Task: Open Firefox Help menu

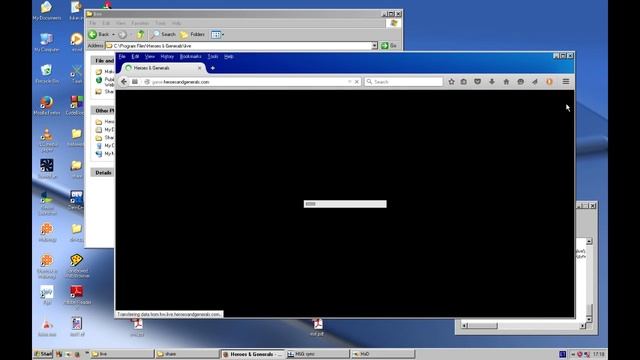Action: (229, 56)
